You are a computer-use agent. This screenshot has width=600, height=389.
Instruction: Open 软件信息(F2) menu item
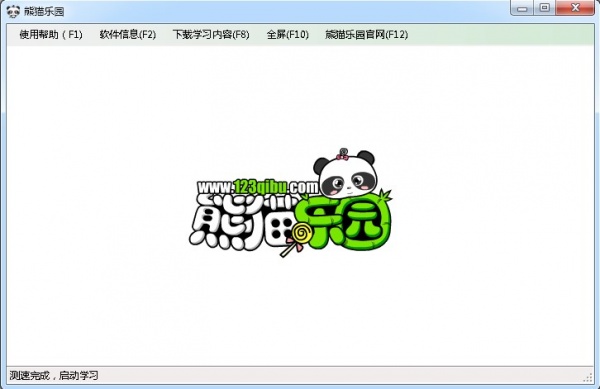(127, 35)
